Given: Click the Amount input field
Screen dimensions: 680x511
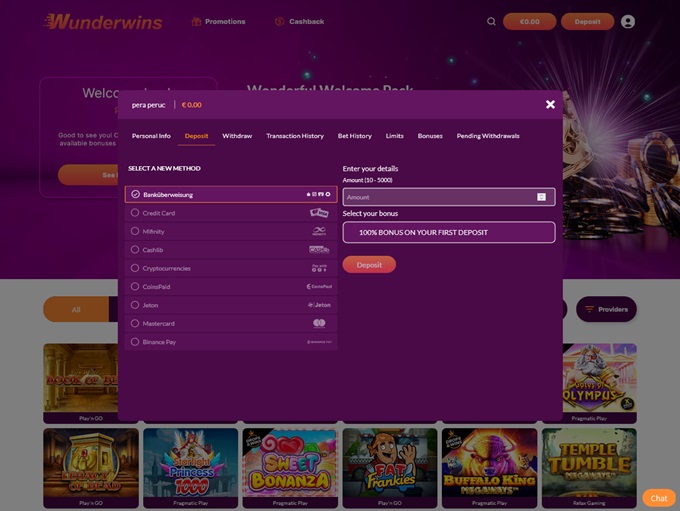Looking at the screenshot, I should click(438, 197).
